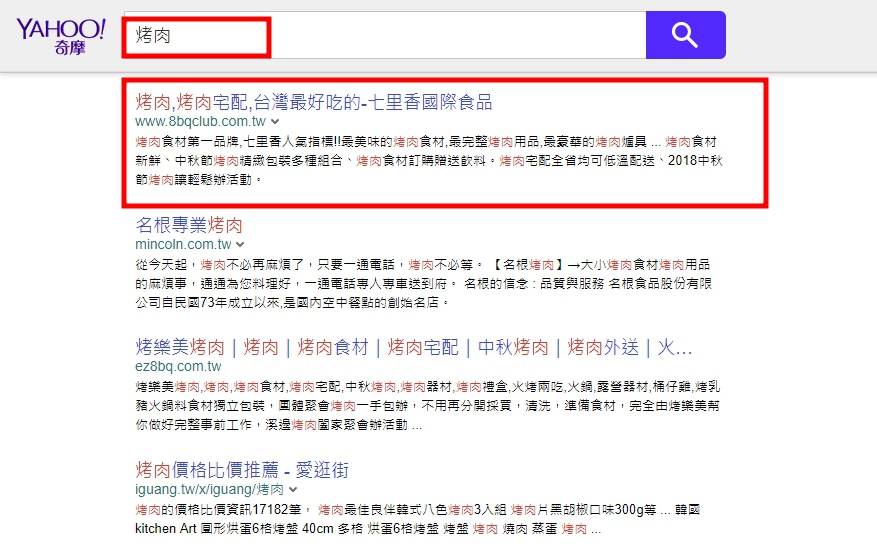Select the snippet line starting kitchen Art 圓形烘蛋6格烤盤
The width and height of the screenshot is (877, 554).
(x=368, y=529)
